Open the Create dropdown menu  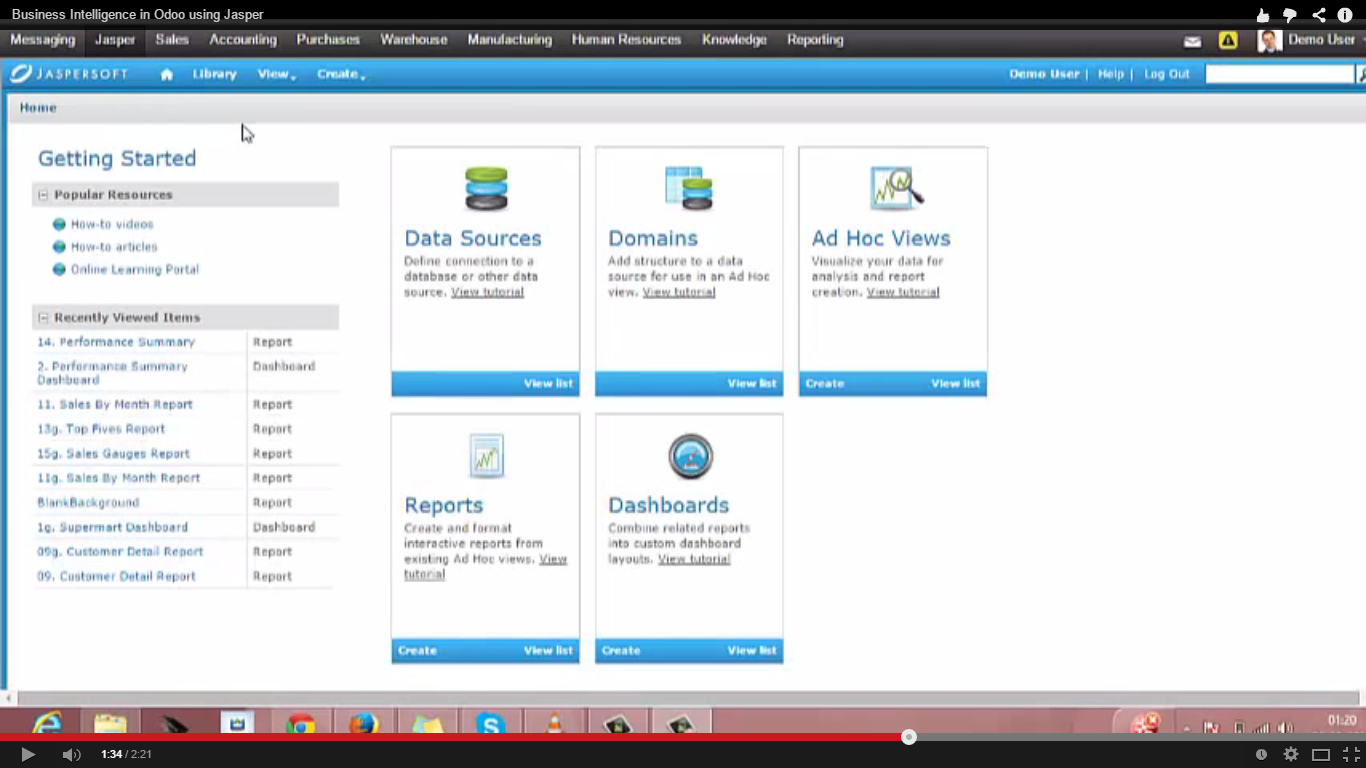point(340,74)
